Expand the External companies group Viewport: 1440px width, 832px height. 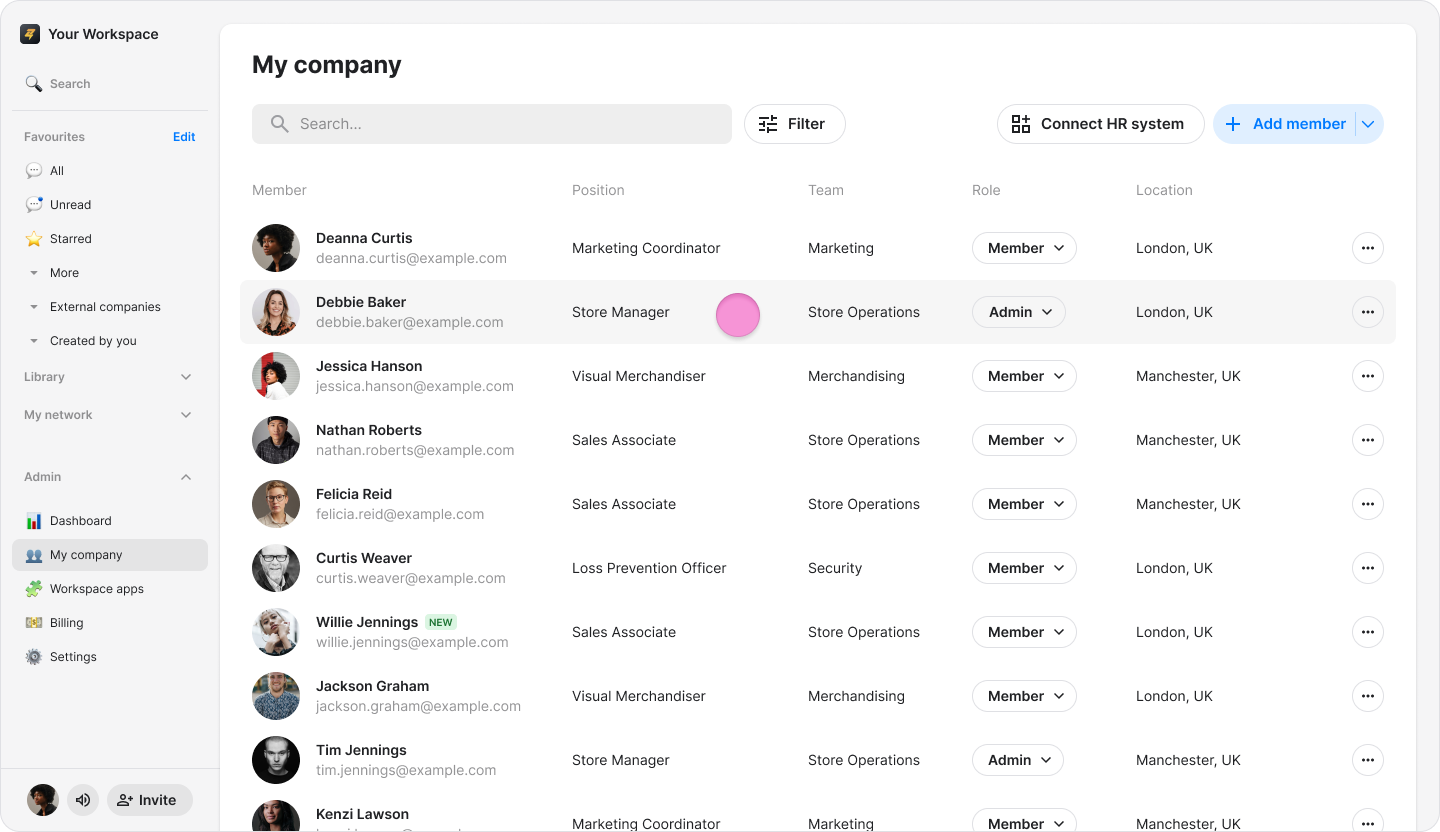(34, 307)
